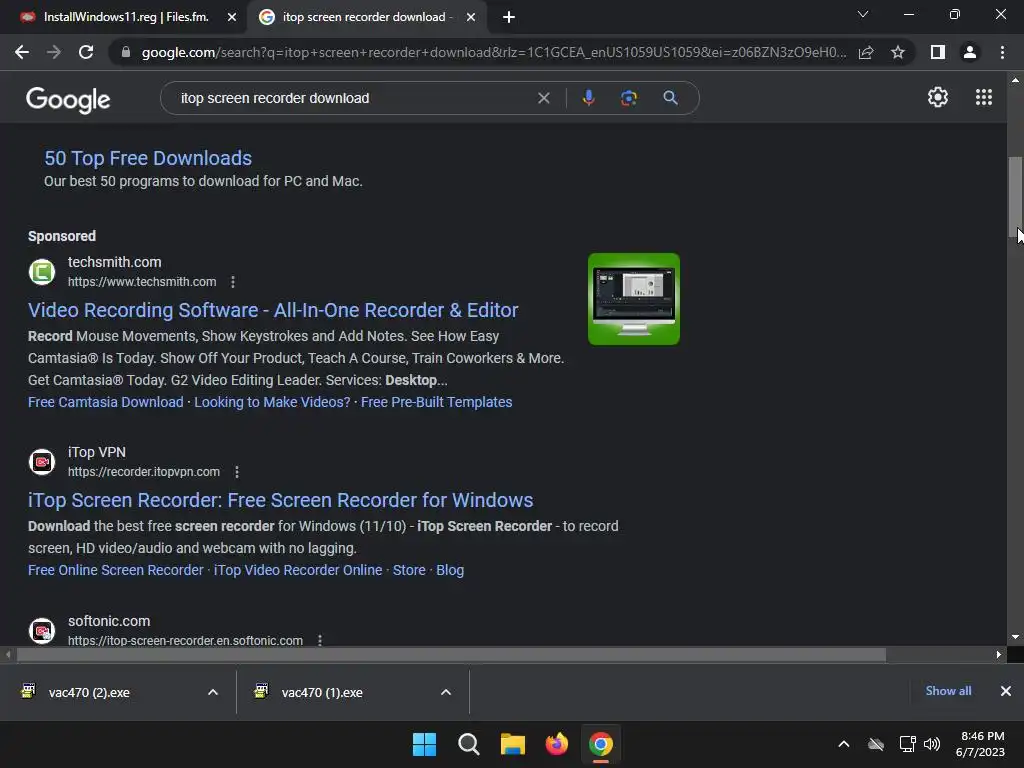Click the scroll down arrow

tap(1015, 637)
